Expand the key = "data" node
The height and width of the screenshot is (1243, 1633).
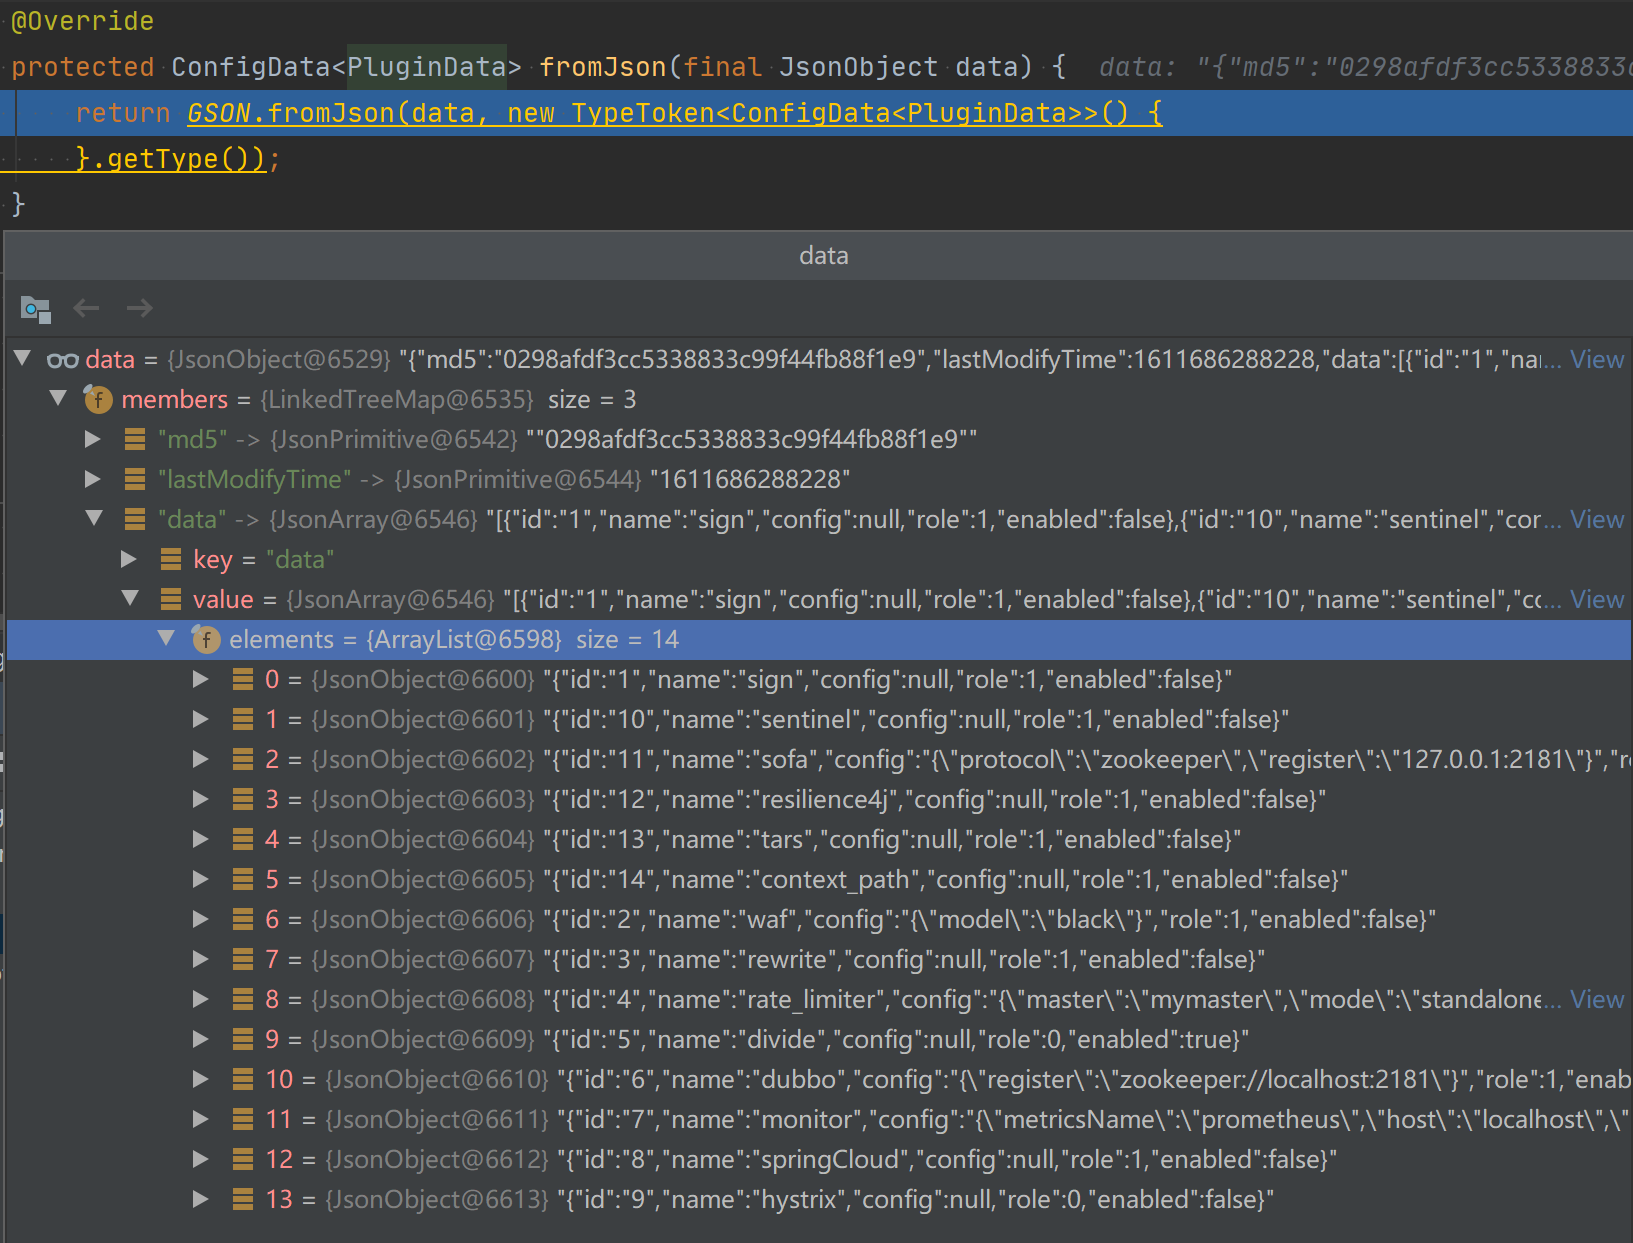tap(129, 559)
